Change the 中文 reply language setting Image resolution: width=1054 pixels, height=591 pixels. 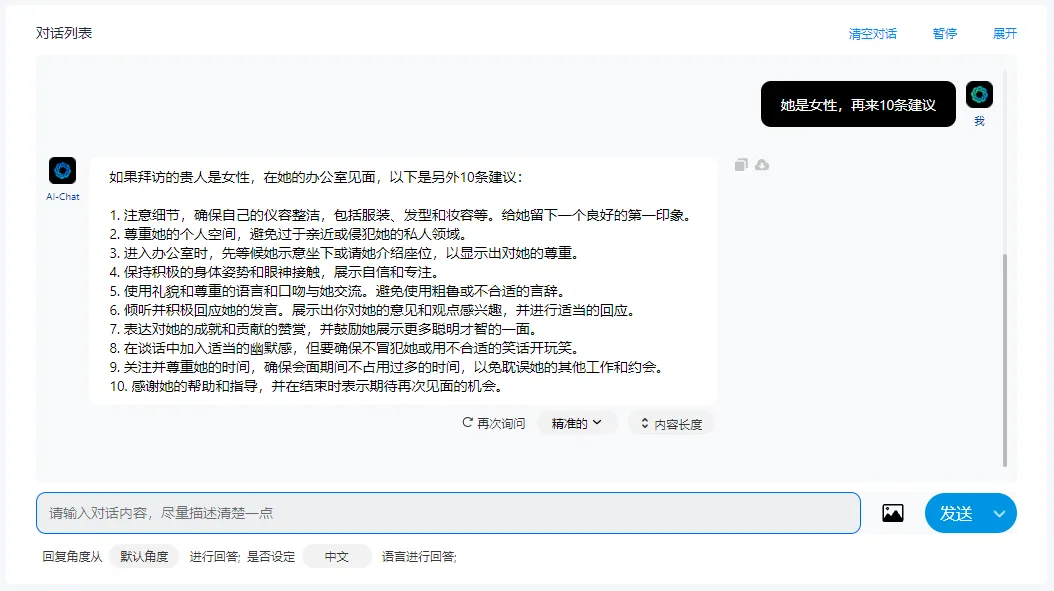click(337, 557)
